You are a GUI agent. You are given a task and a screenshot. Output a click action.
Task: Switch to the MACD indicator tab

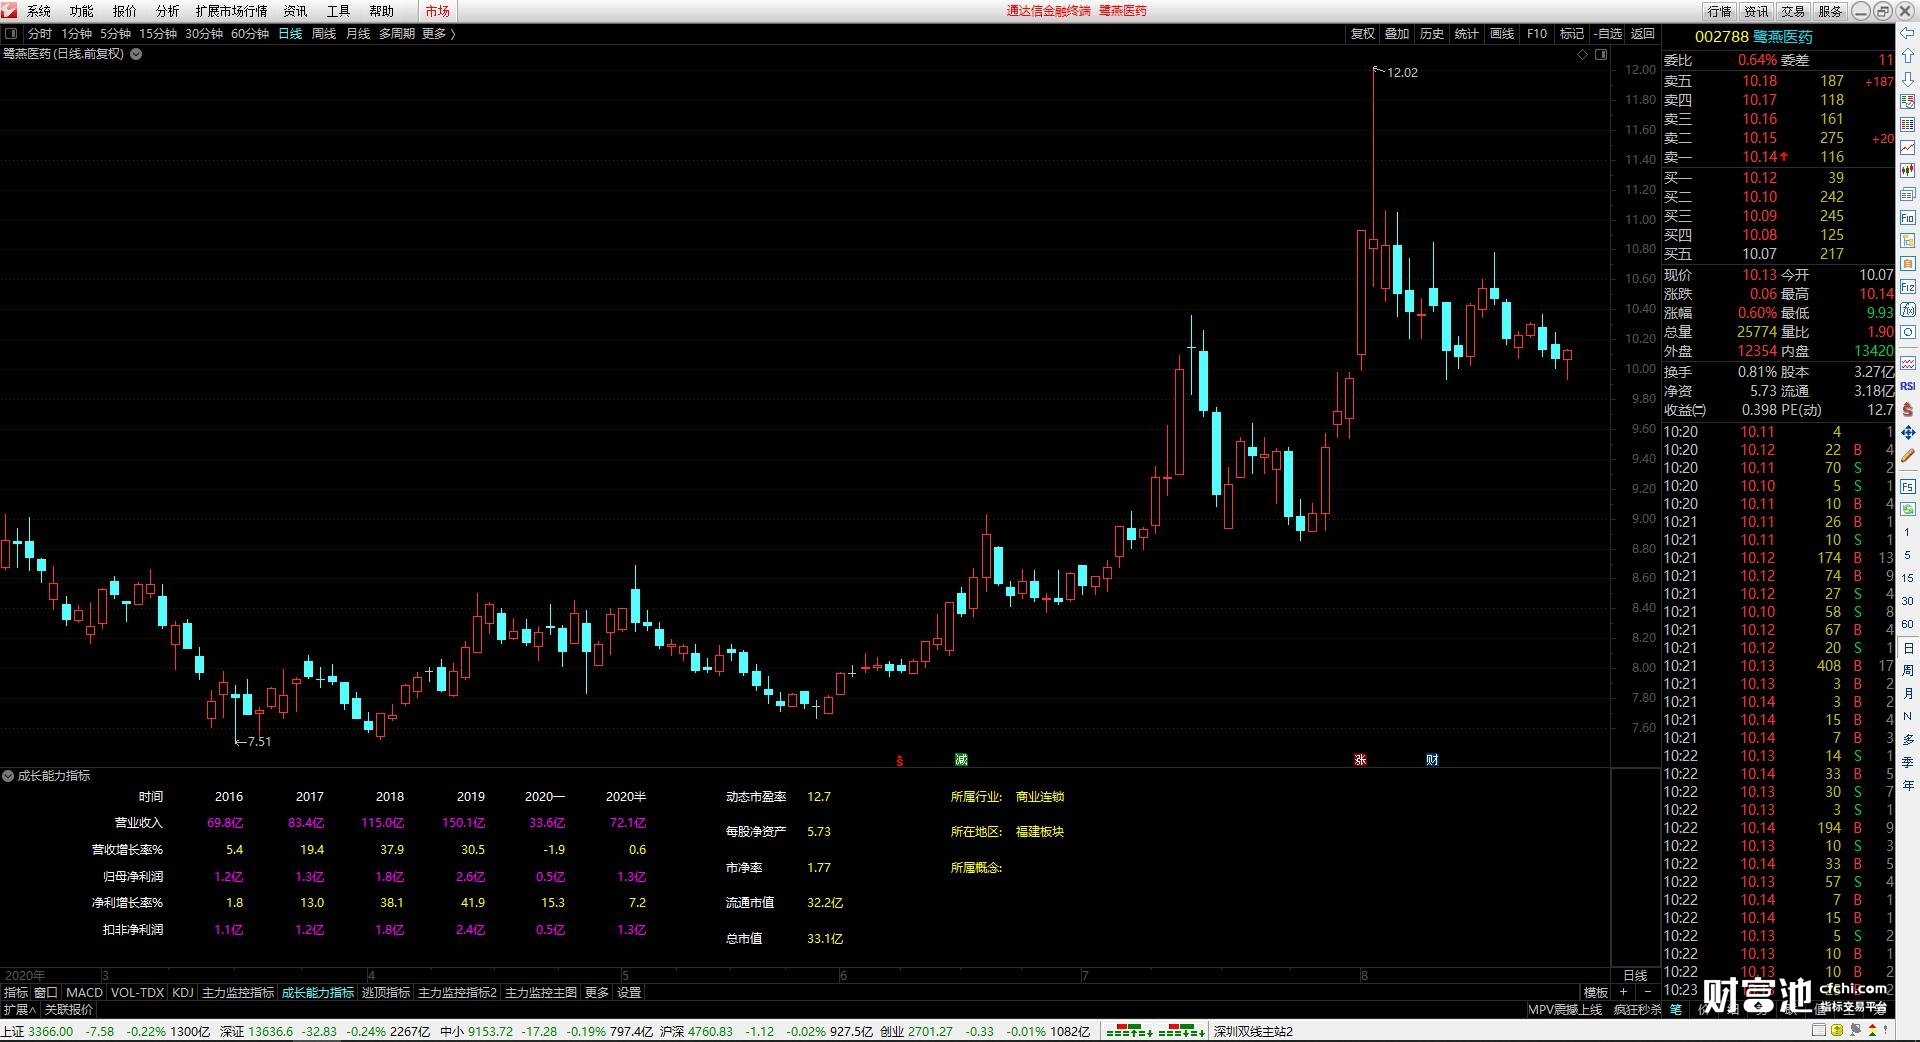point(85,993)
